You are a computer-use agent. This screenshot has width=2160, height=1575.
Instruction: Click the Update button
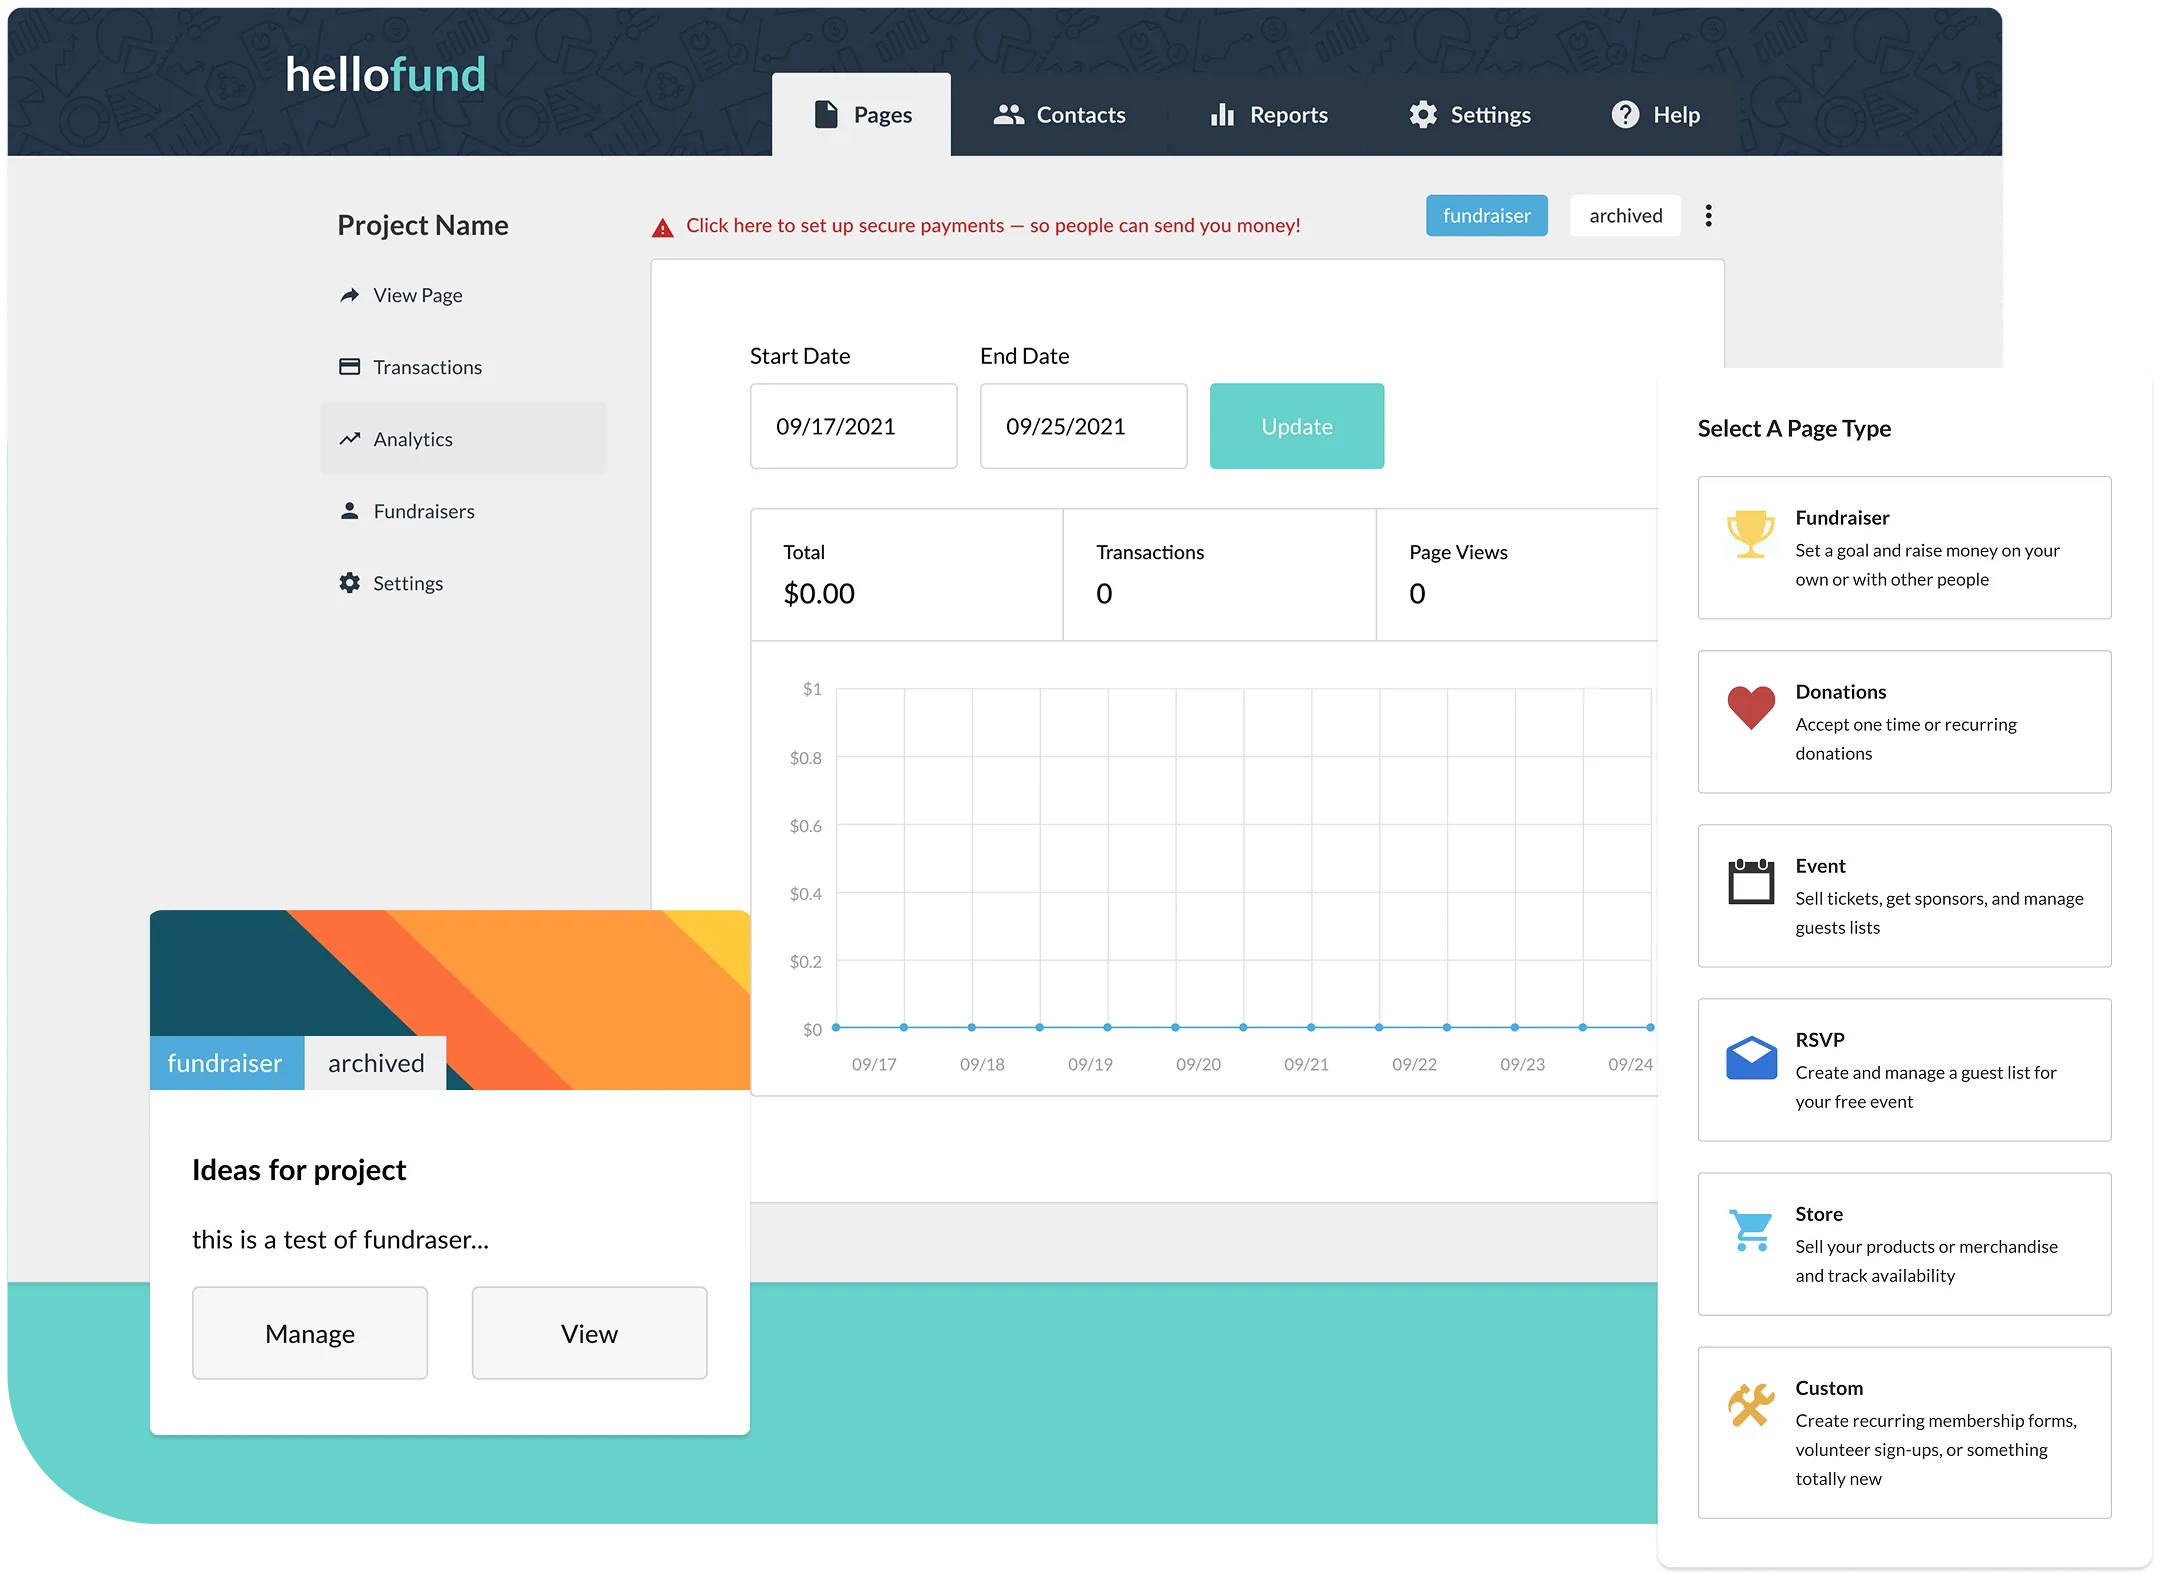point(1297,426)
